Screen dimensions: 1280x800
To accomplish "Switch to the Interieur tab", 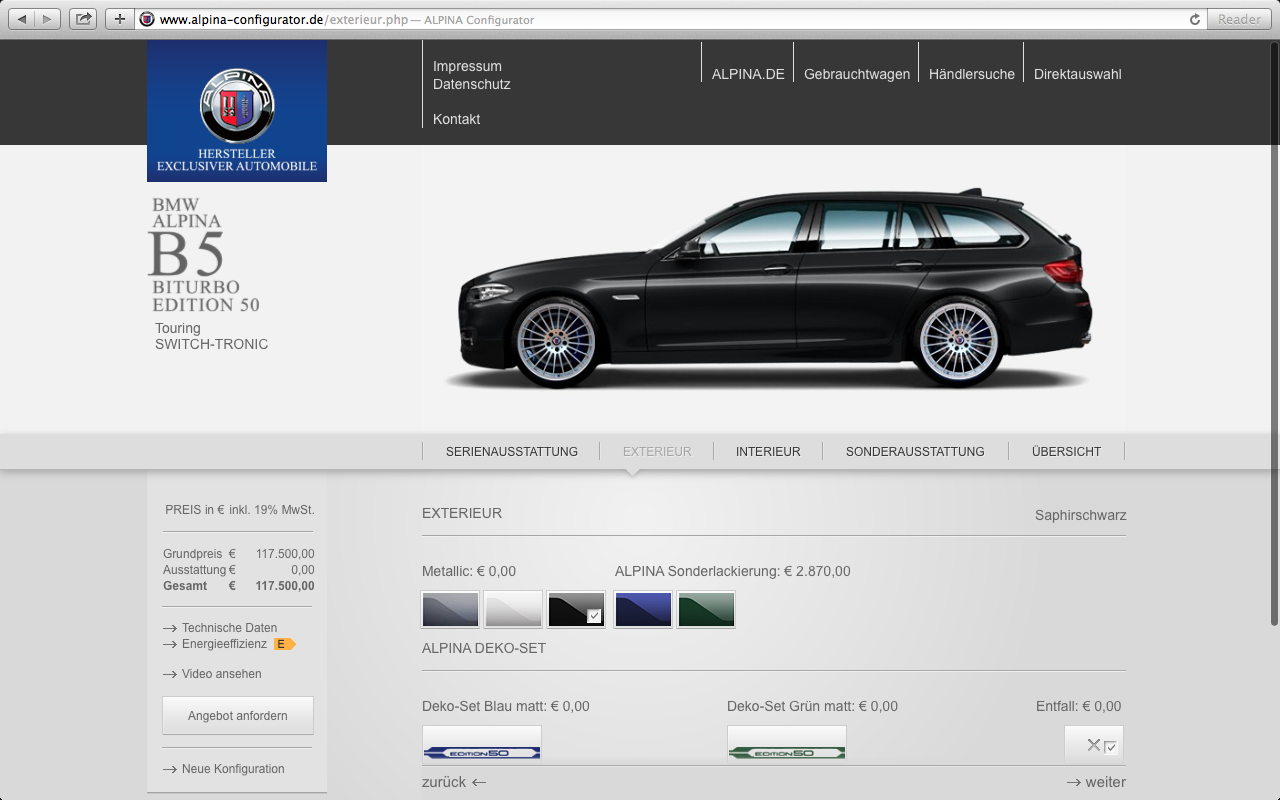I will [x=768, y=452].
